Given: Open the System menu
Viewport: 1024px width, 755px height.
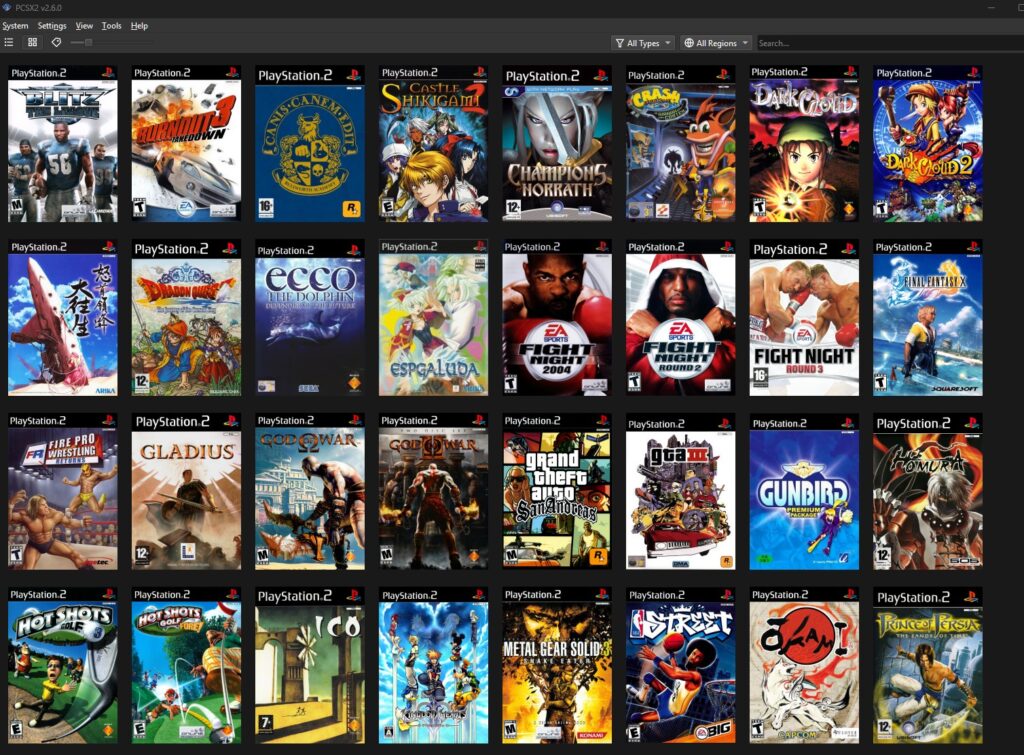Looking at the screenshot, I should [x=15, y=26].
